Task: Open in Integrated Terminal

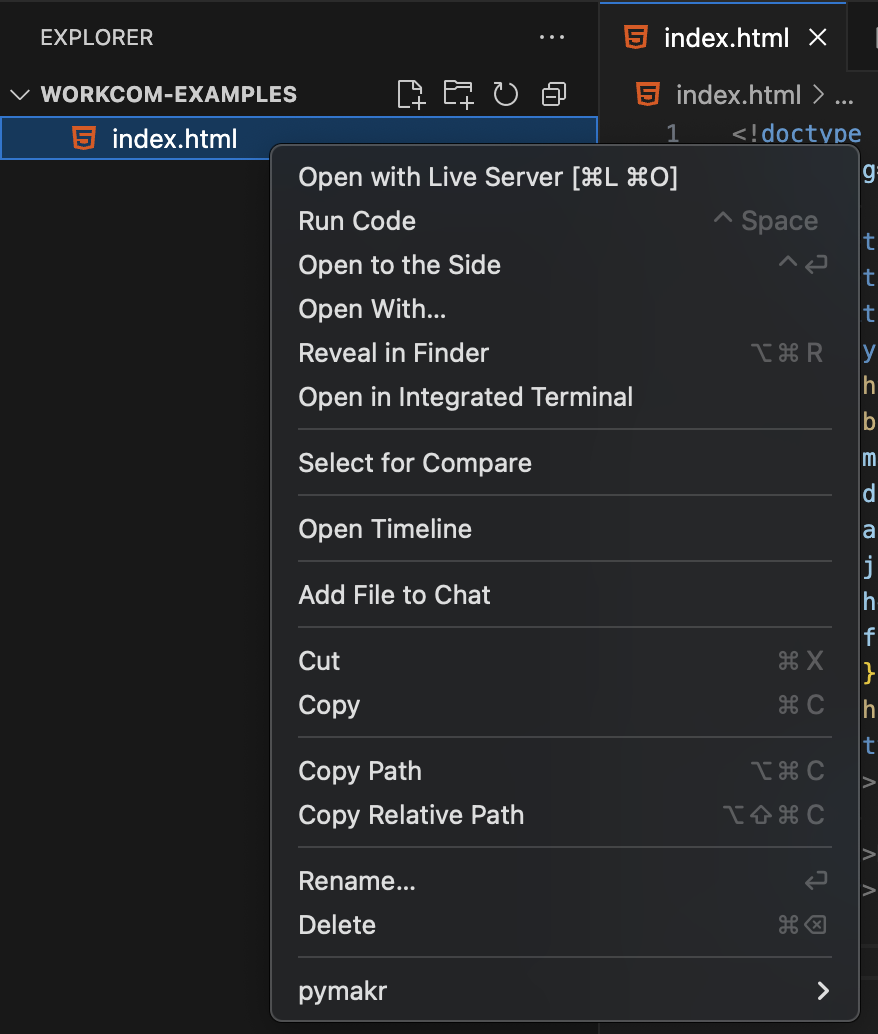Action: point(465,397)
